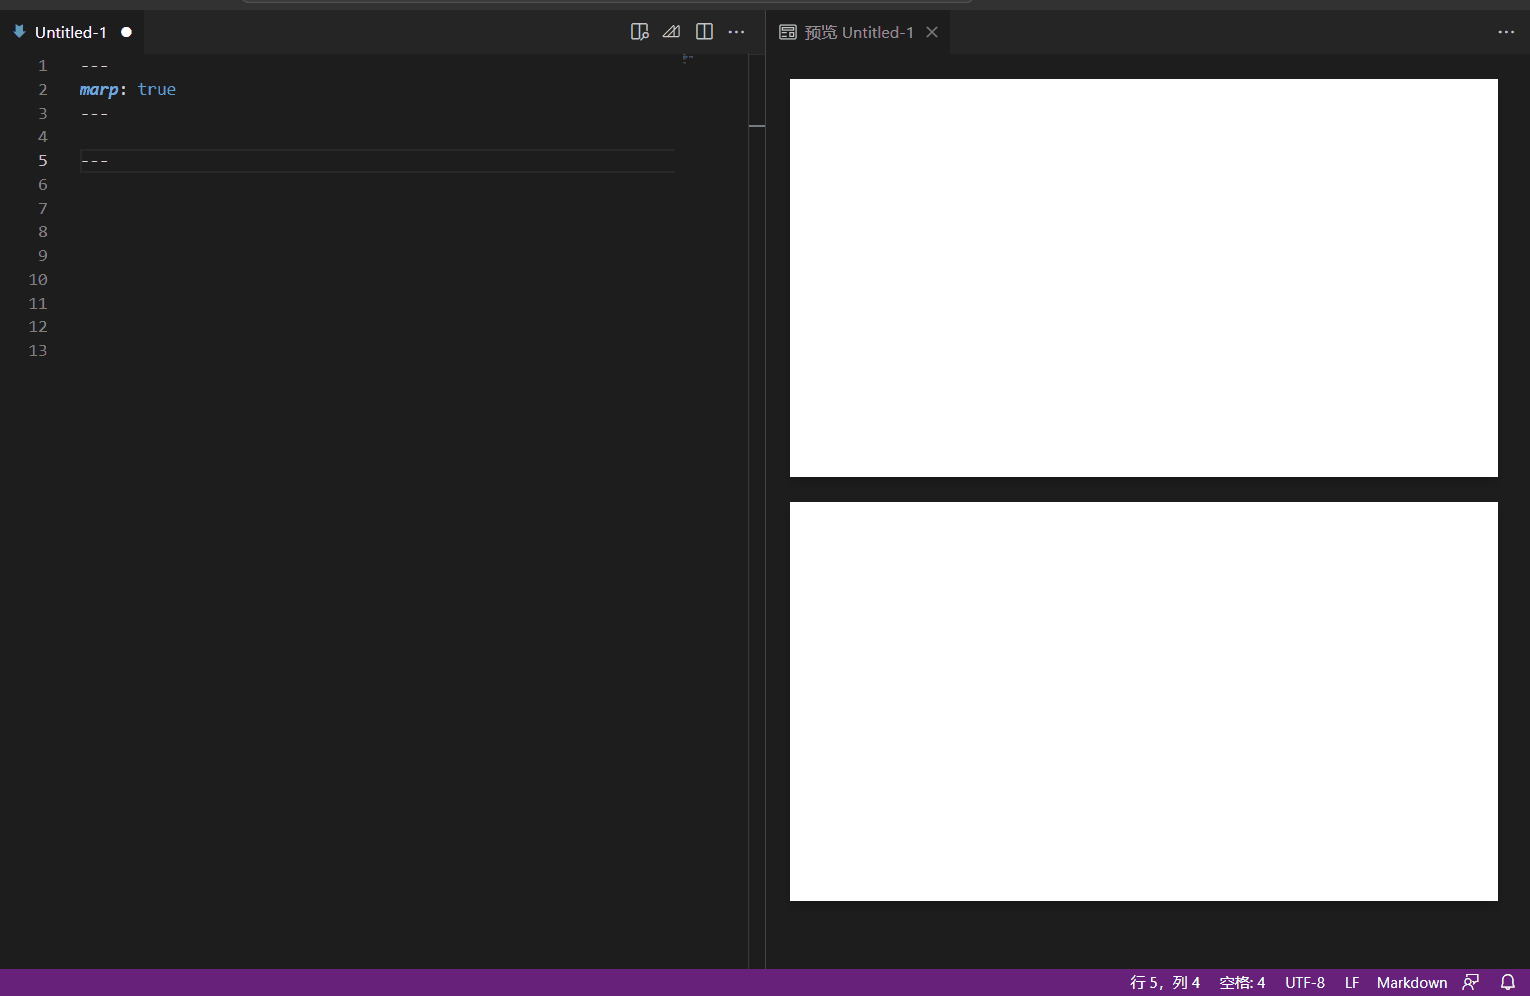1530x996 pixels.
Task: Open more editor actions menu
Action: [737, 31]
